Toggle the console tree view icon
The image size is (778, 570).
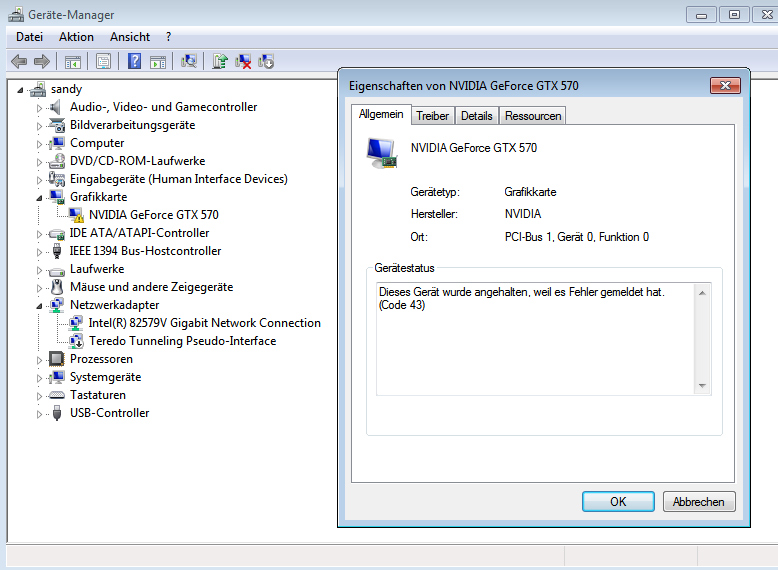[x=72, y=62]
